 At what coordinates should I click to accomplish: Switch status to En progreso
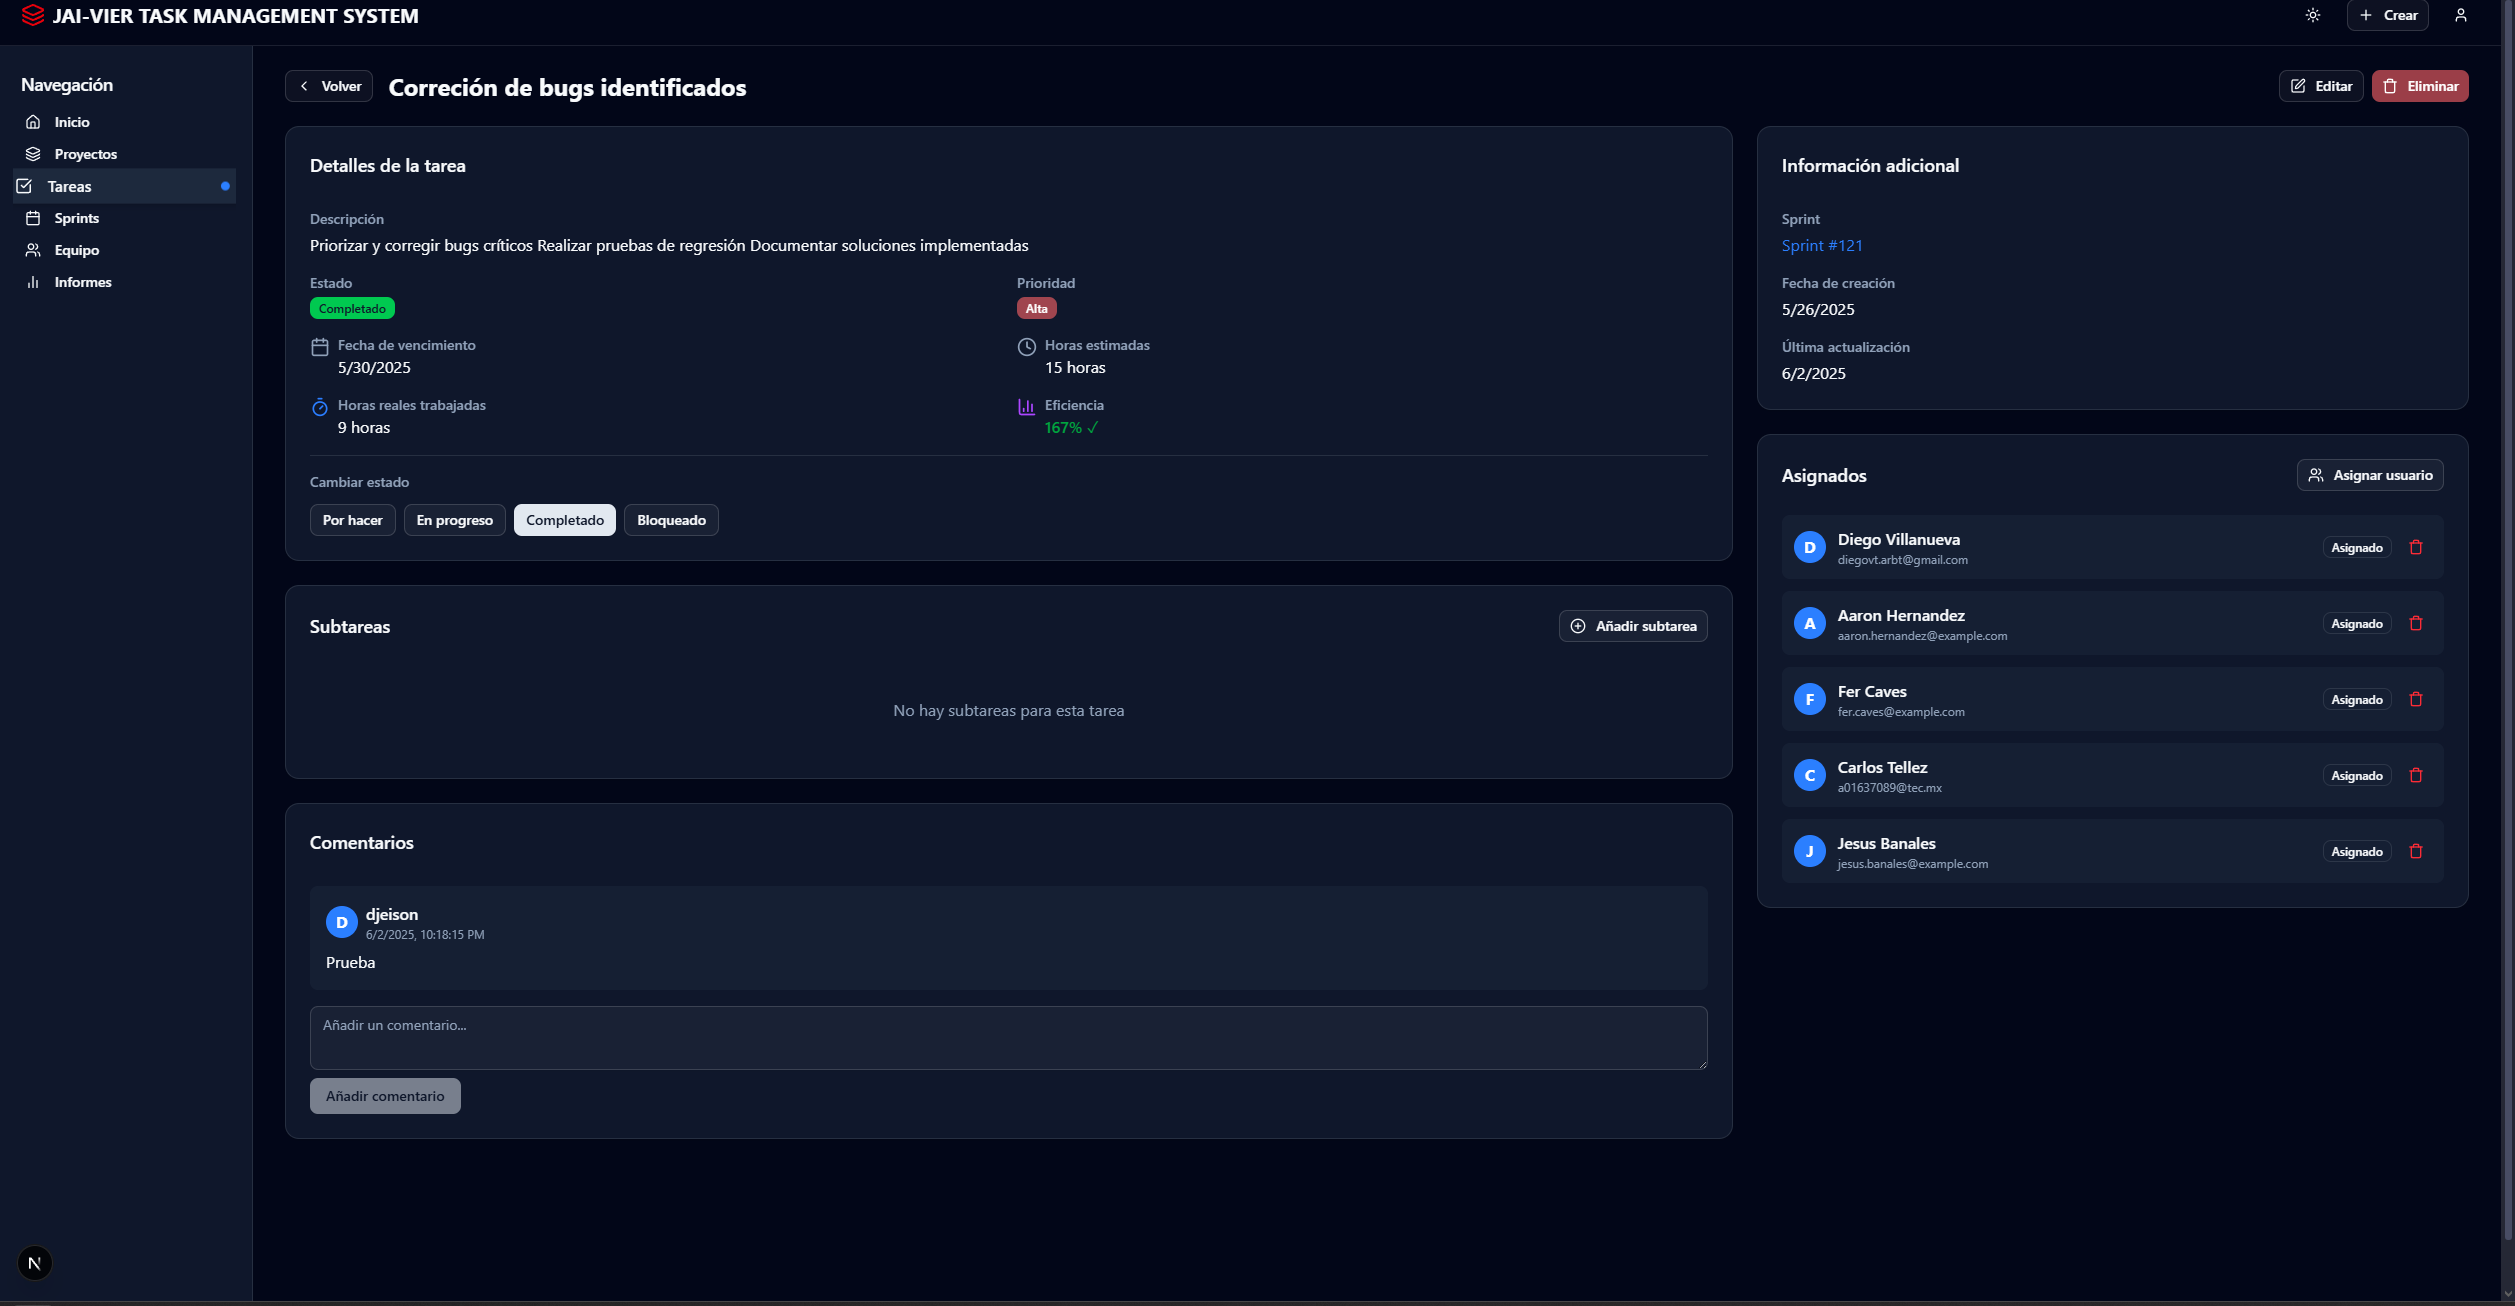454,520
